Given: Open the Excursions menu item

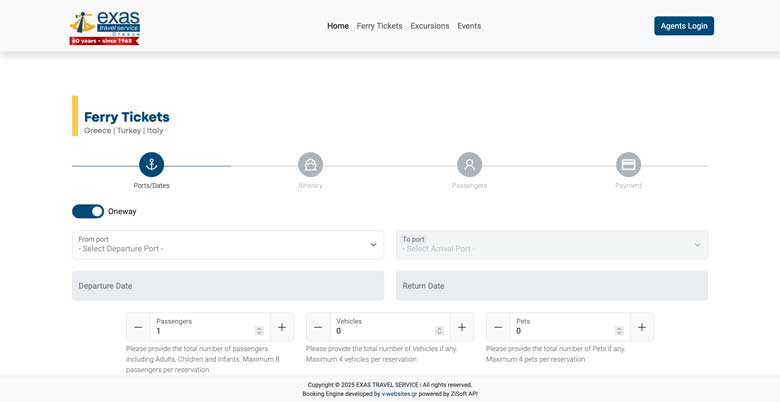Looking at the screenshot, I should (430, 26).
